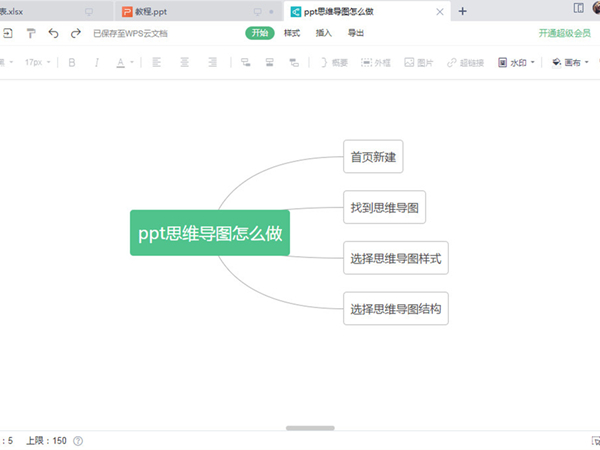The height and width of the screenshot is (450, 600).
Task: Open the font color picker
Action: (x=123, y=62)
